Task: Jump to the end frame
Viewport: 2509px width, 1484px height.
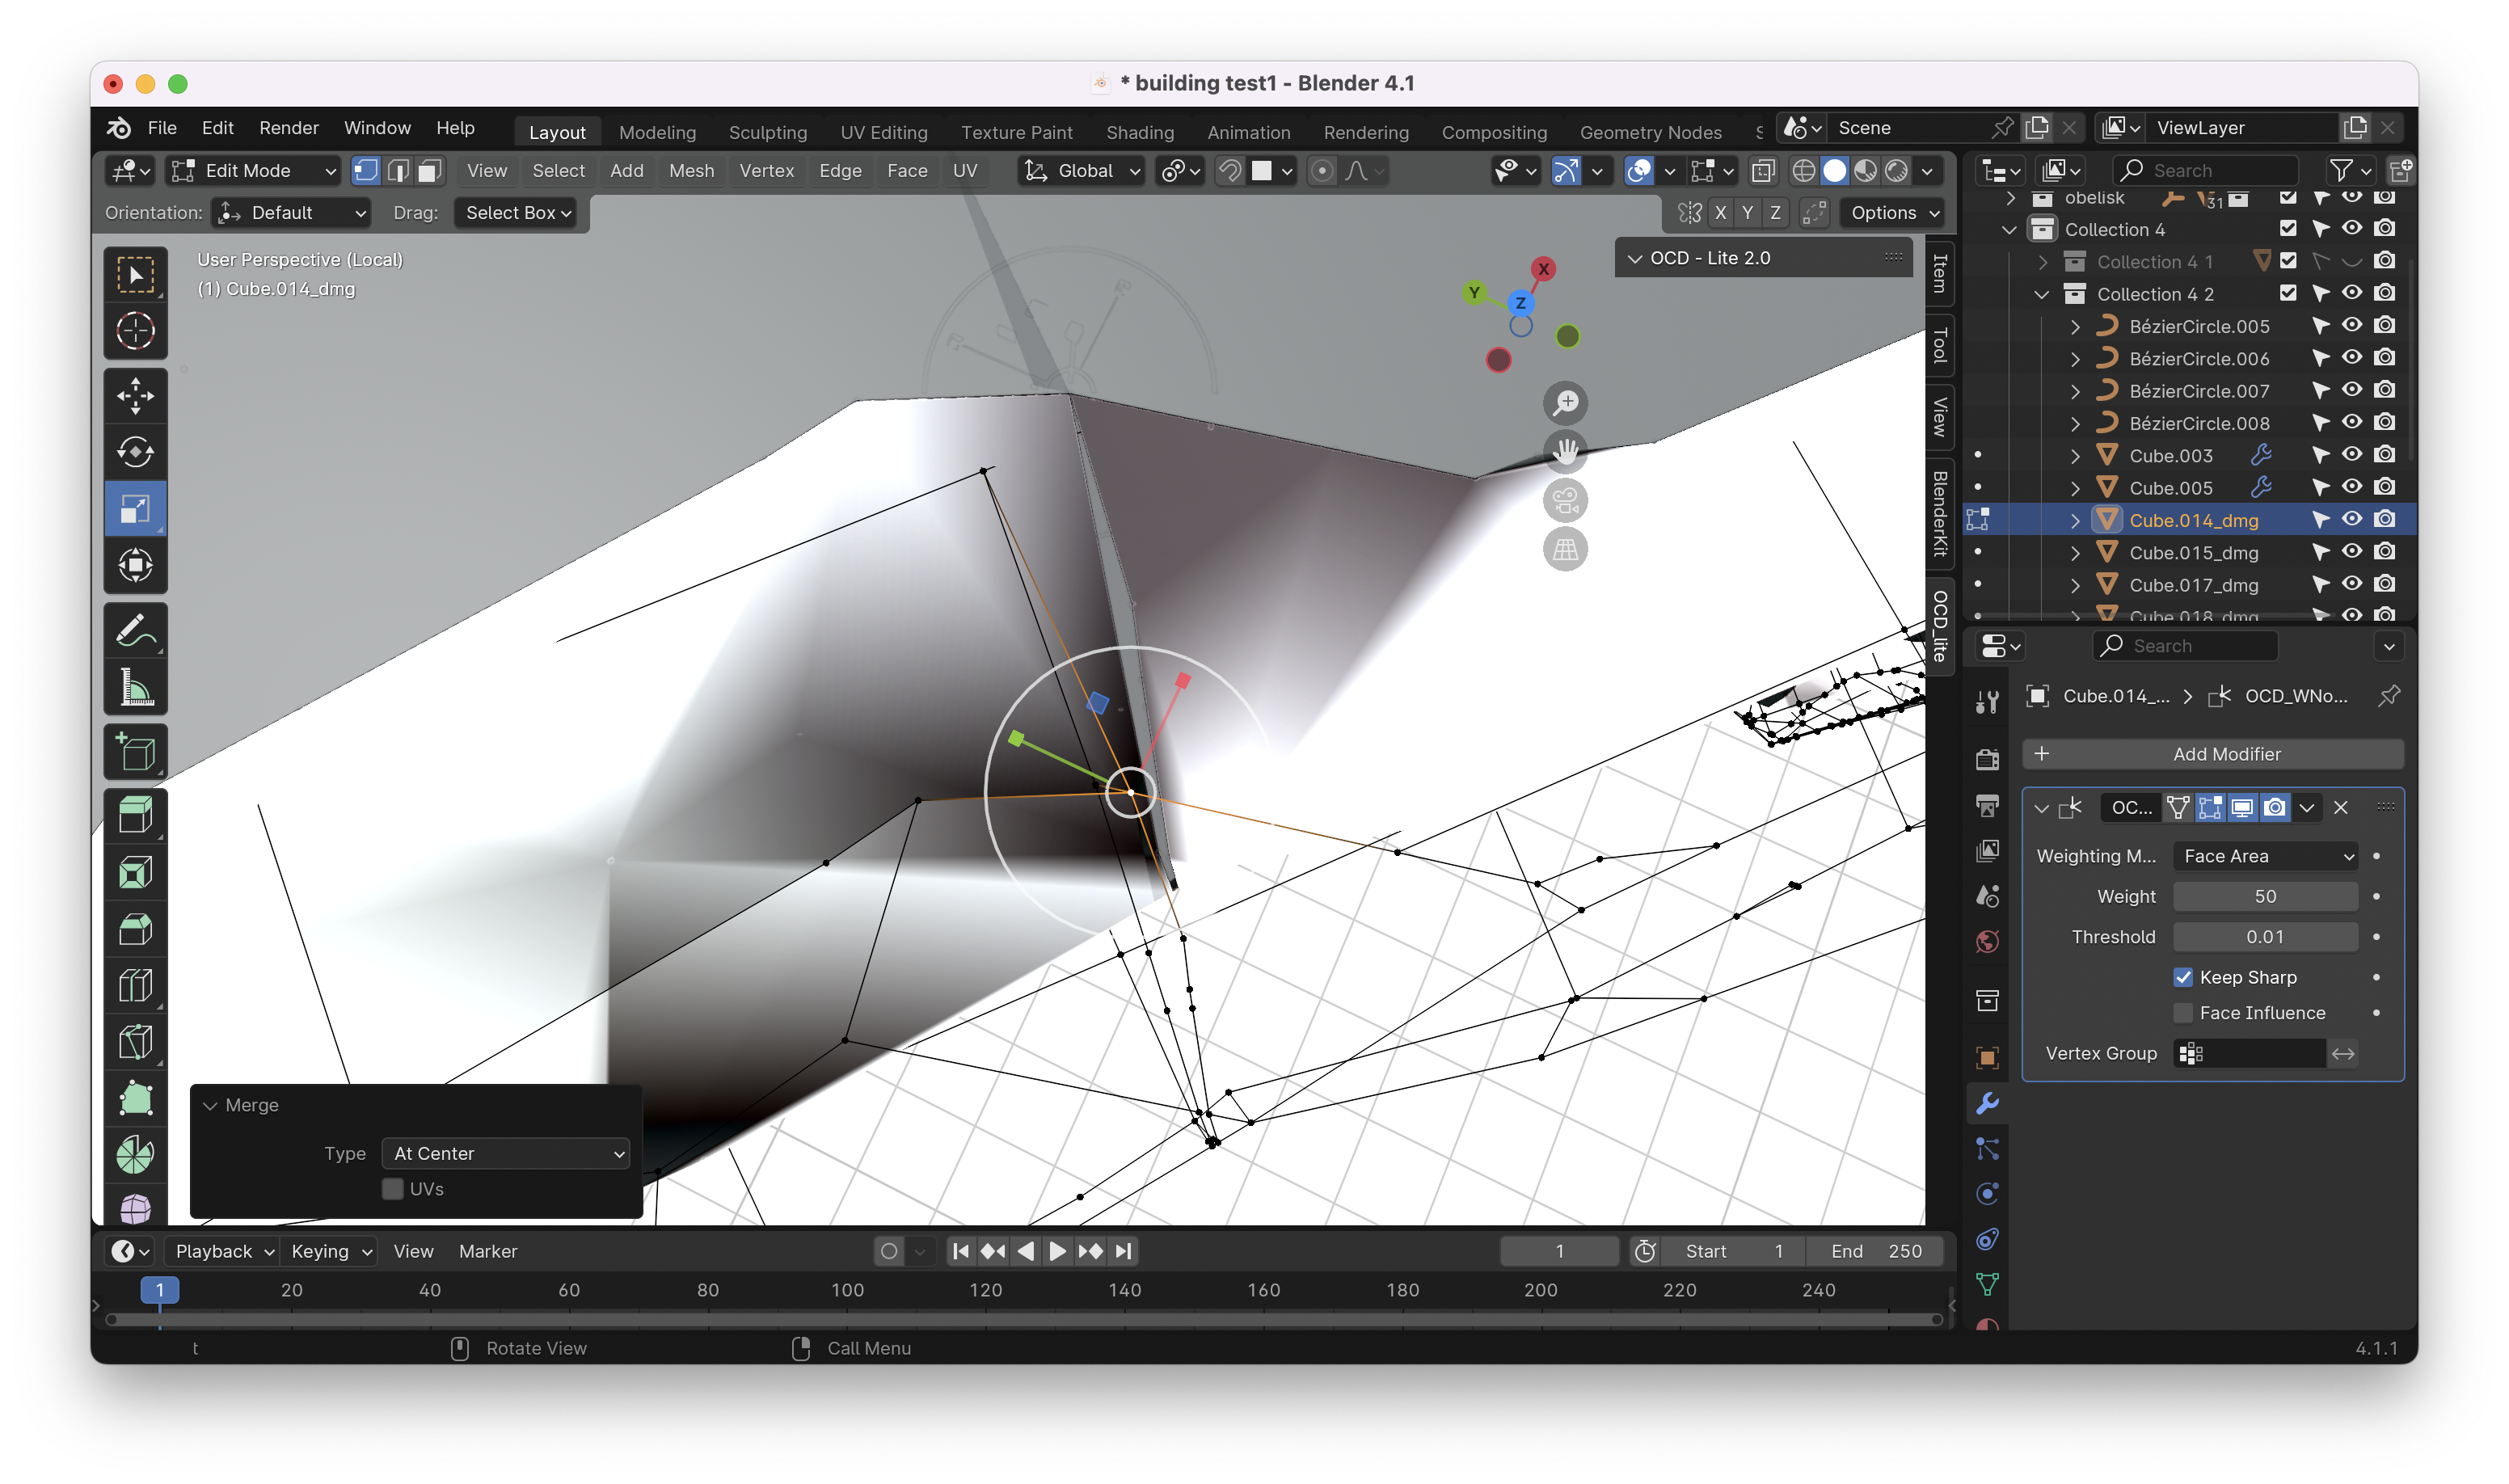Action: pos(1123,1251)
